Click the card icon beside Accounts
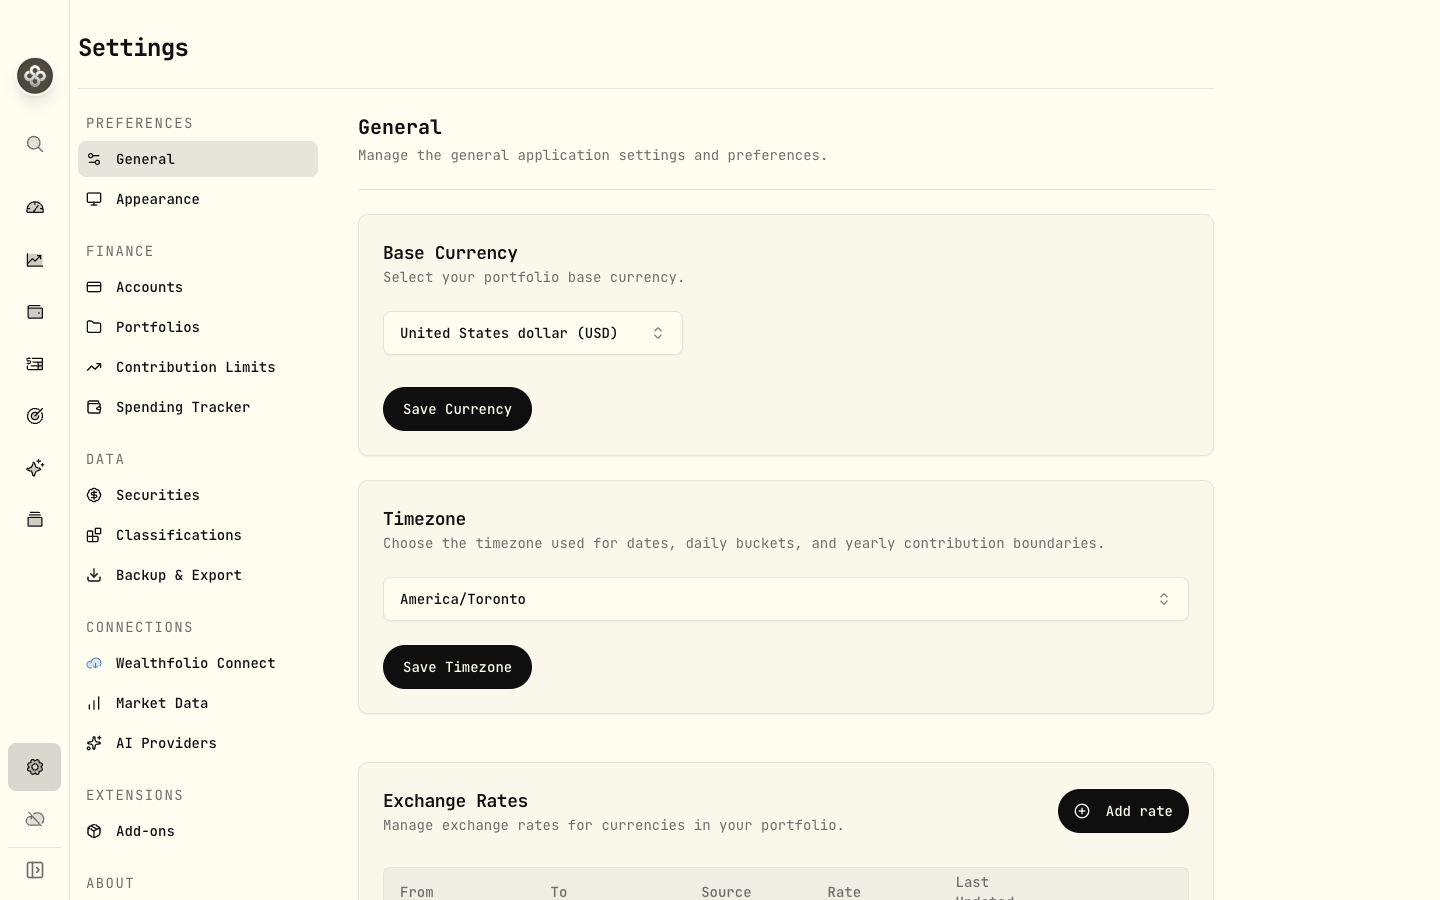The height and width of the screenshot is (900, 1440). [x=94, y=287]
